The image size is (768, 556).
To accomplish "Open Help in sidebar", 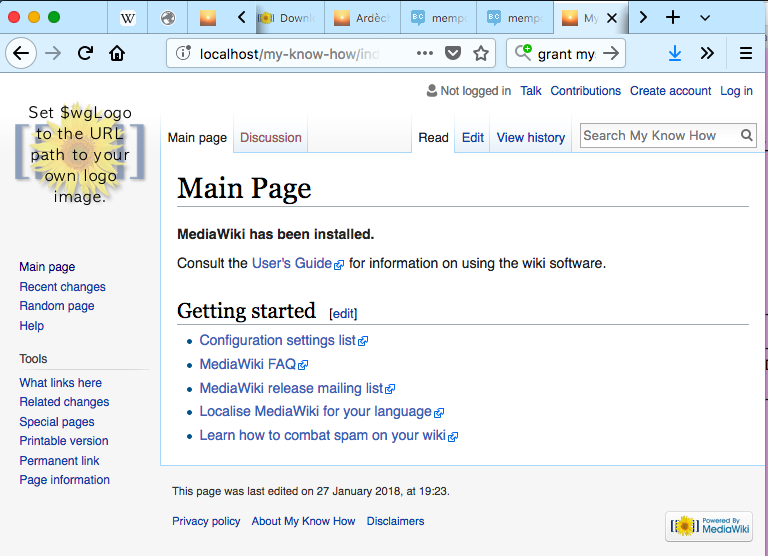I will point(31,326).
